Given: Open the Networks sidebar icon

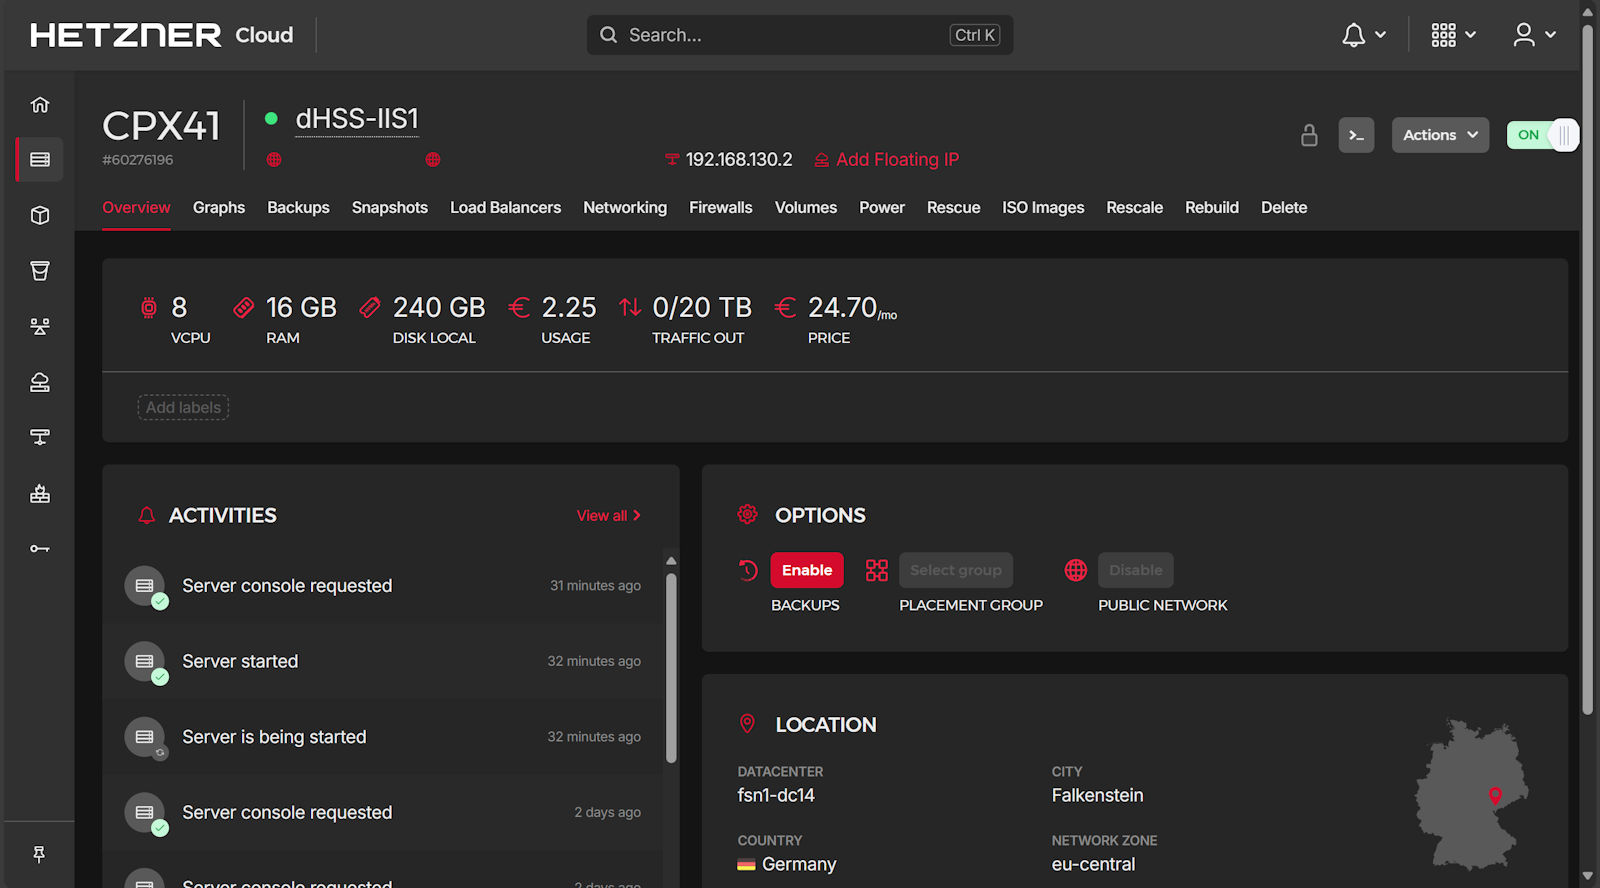Looking at the screenshot, I should click(40, 437).
